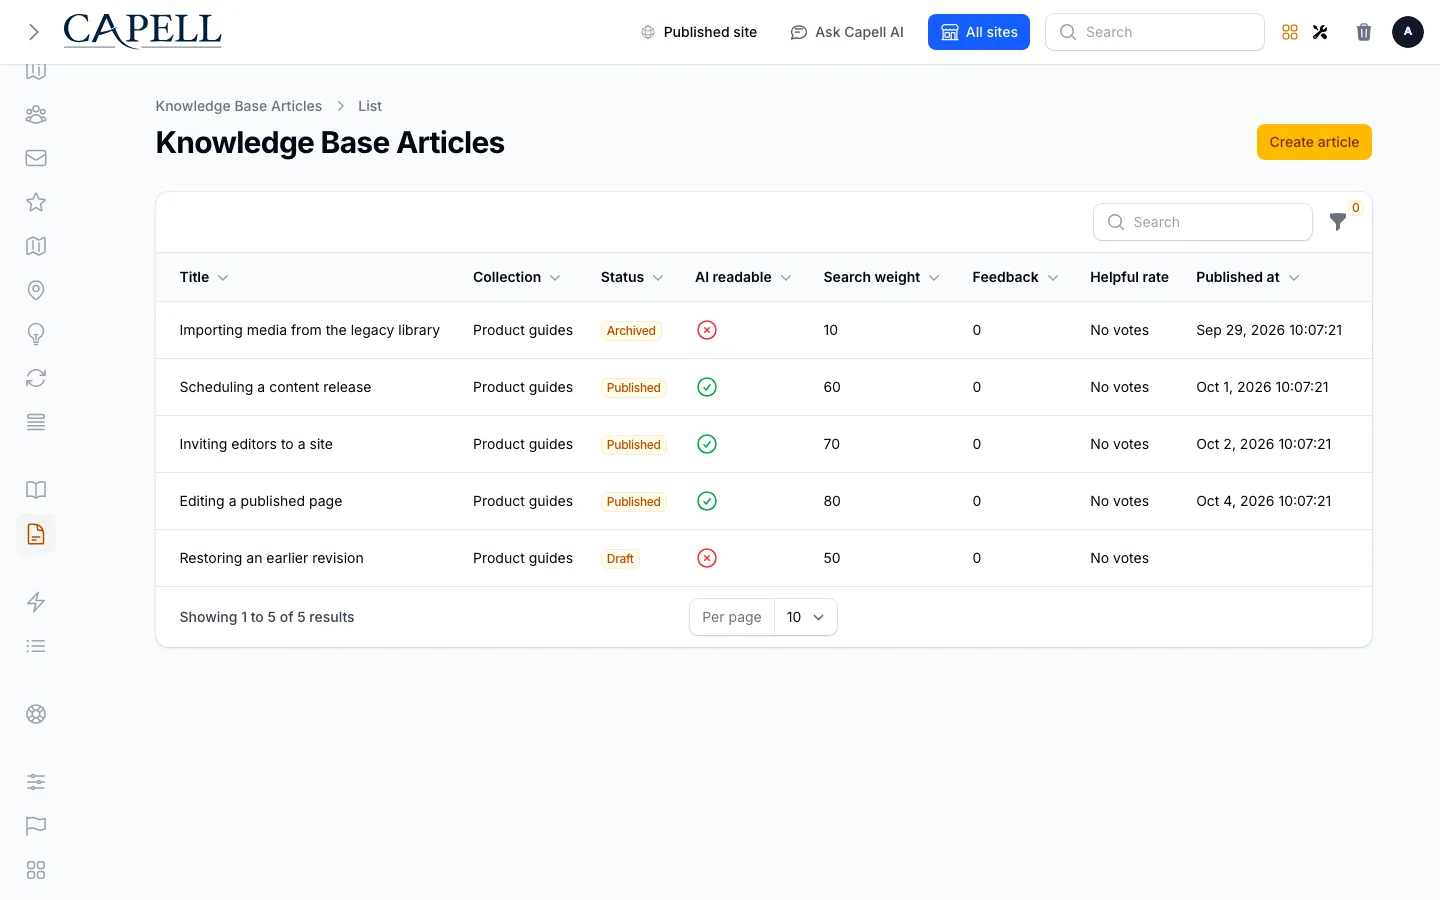Sort table by Status column
The height and width of the screenshot is (900, 1440).
tap(632, 277)
